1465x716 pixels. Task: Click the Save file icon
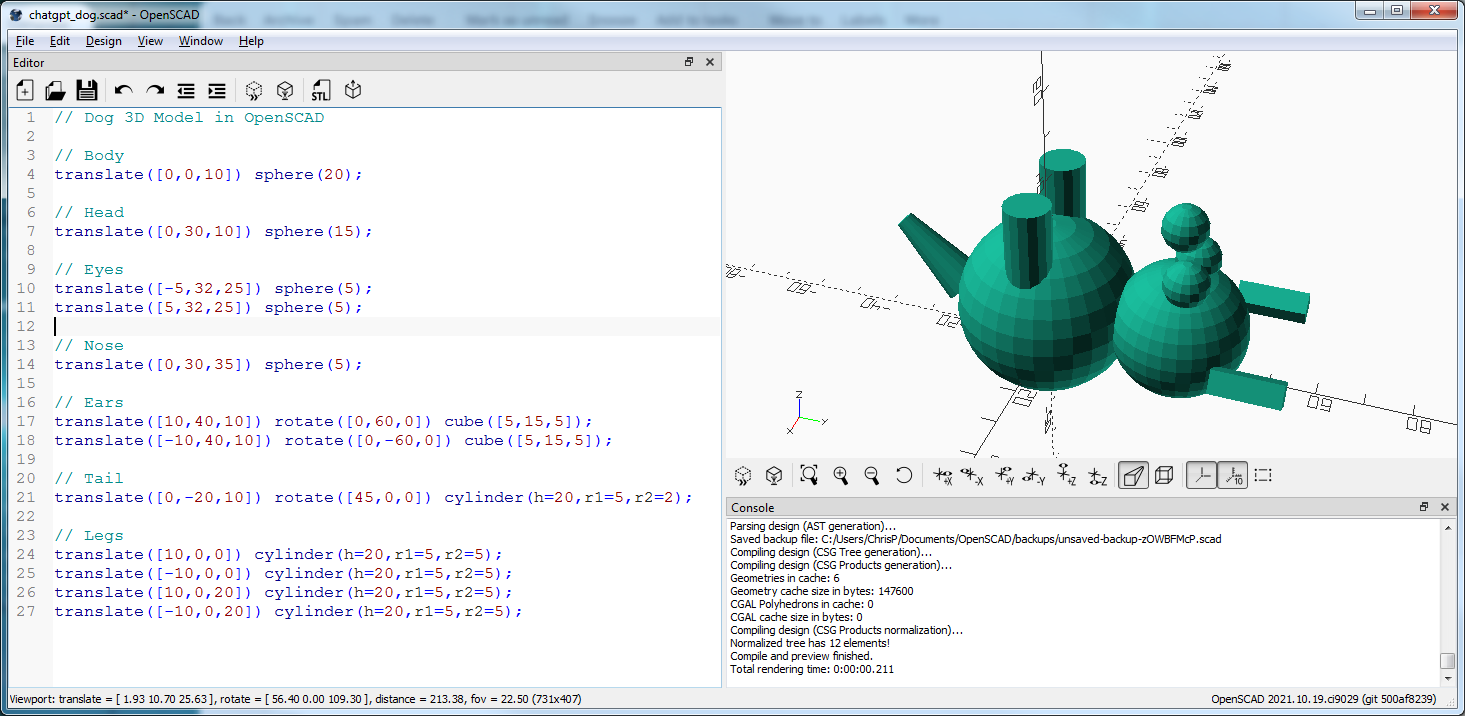[x=87, y=90]
